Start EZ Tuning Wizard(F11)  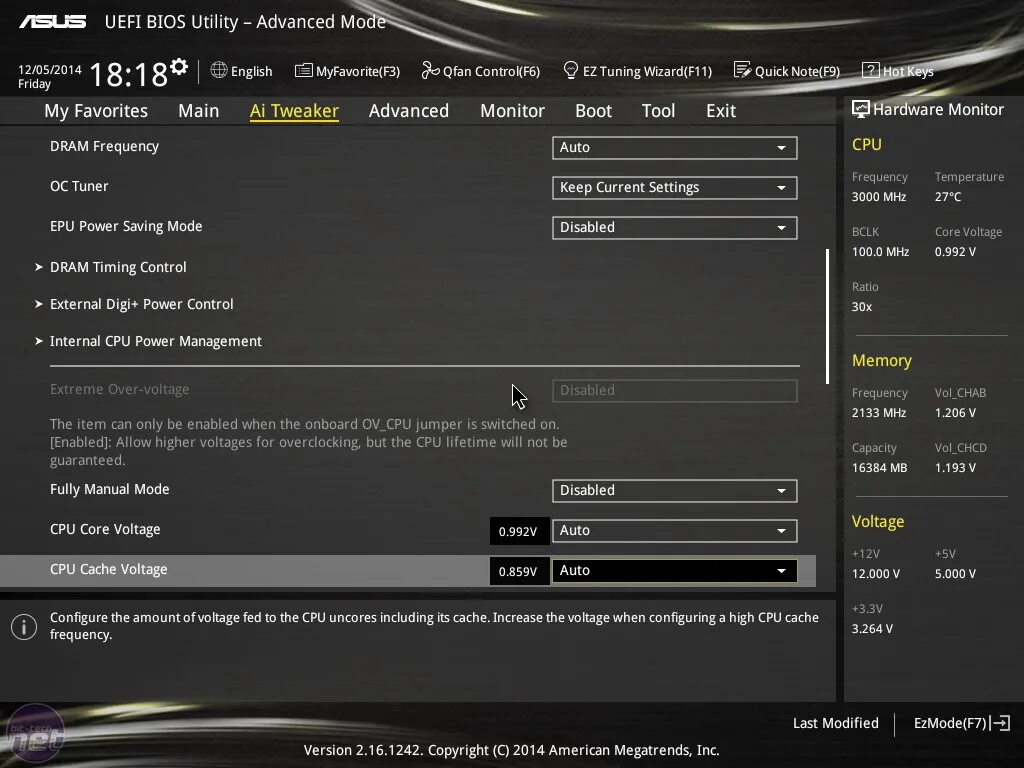(x=647, y=71)
